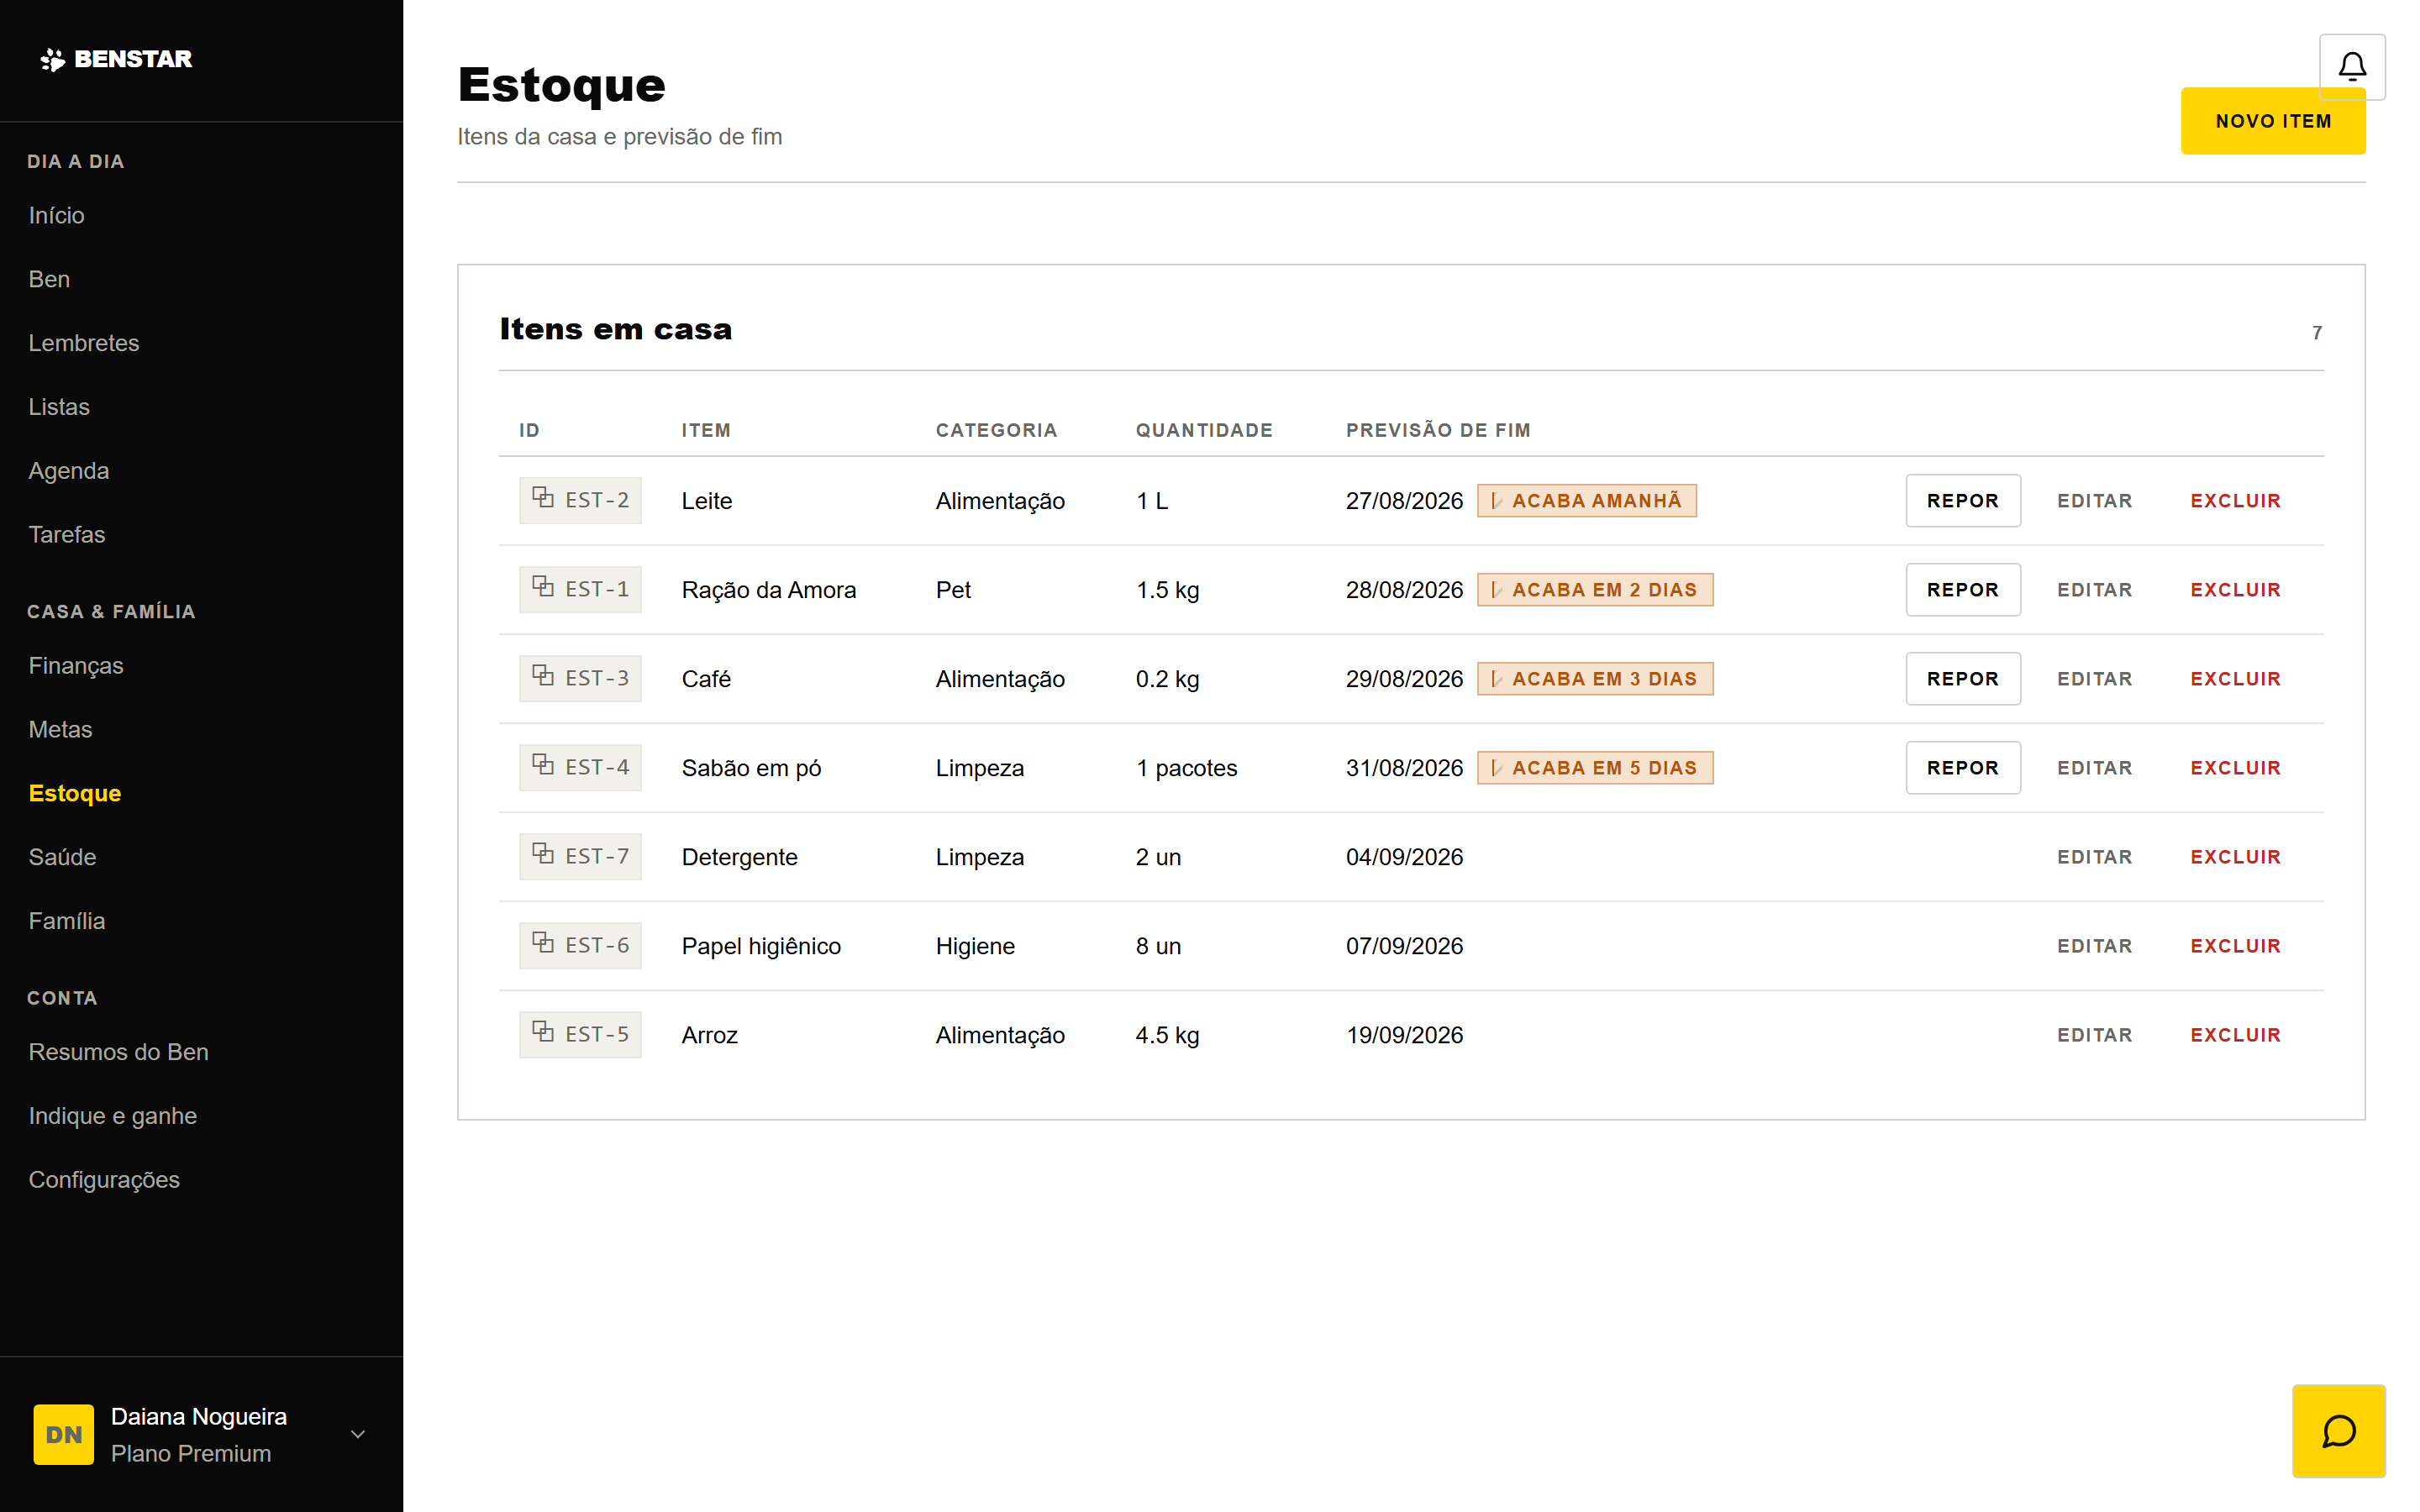Open Resumos do Ben
The height and width of the screenshot is (1512, 2420).
tap(118, 1052)
